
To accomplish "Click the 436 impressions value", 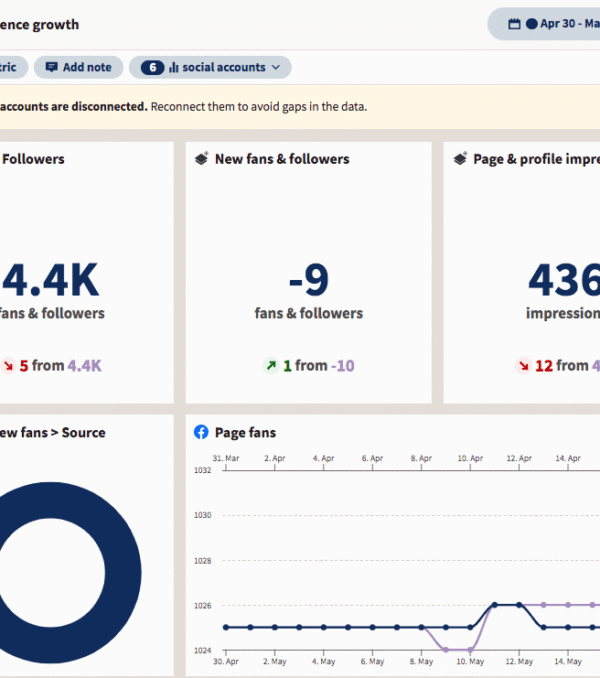I will [x=564, y=280].
